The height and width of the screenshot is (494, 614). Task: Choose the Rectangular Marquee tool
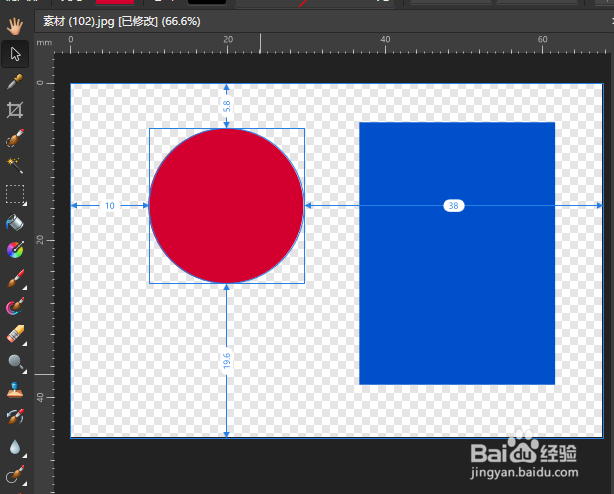point(15,194)
